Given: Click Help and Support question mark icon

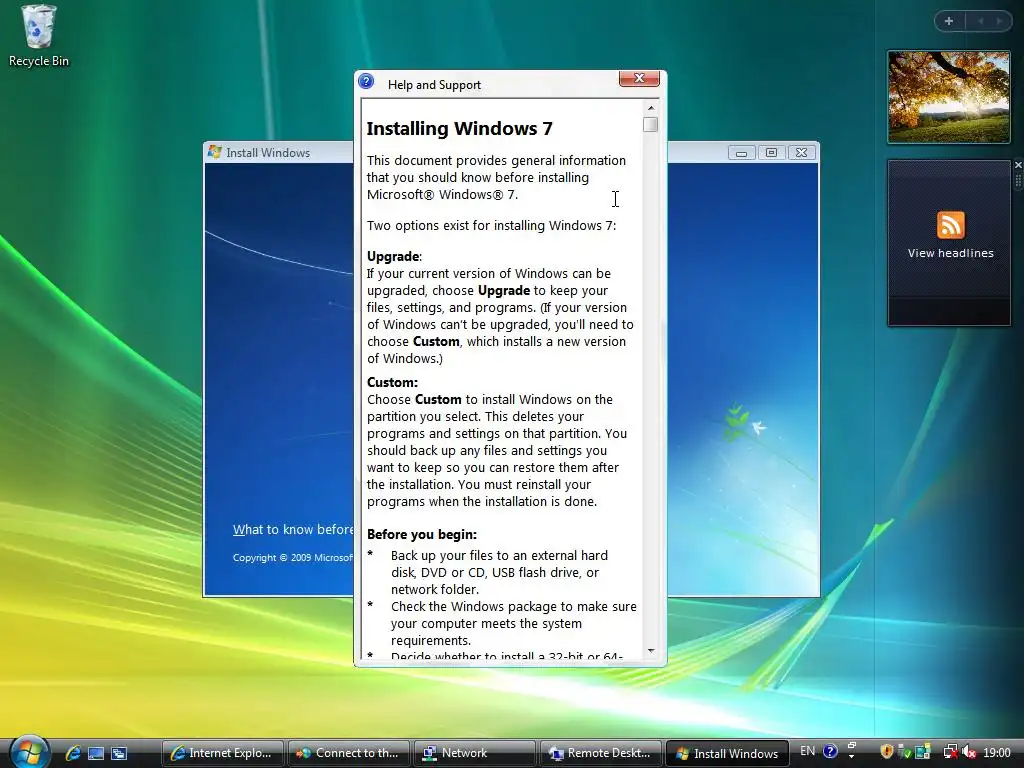Looking at the screenshot, I should (366, 82).
